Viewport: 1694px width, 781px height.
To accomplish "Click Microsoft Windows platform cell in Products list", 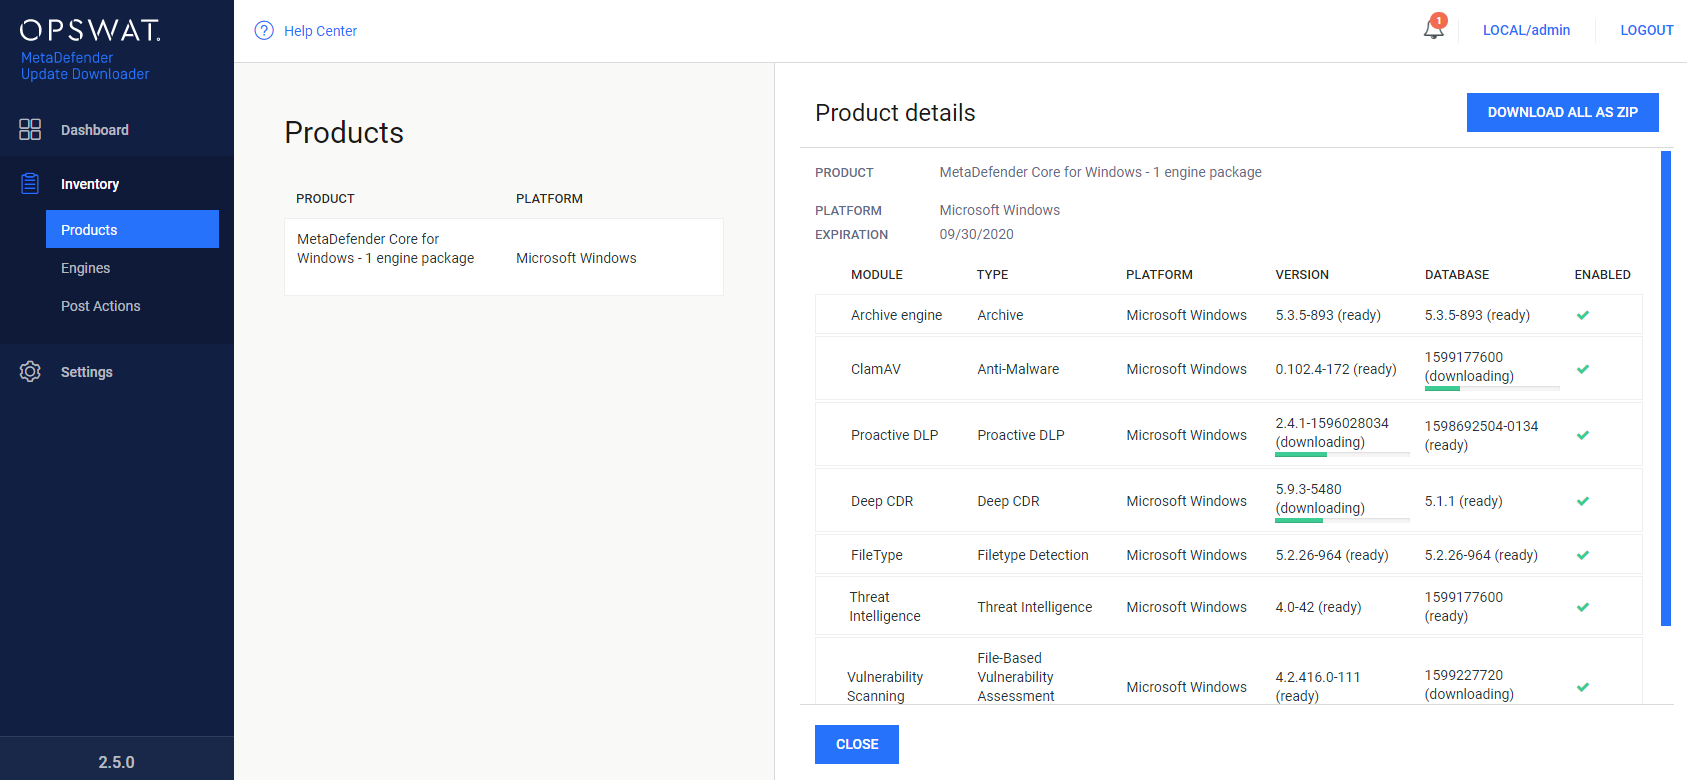I will tap(576, 258).
